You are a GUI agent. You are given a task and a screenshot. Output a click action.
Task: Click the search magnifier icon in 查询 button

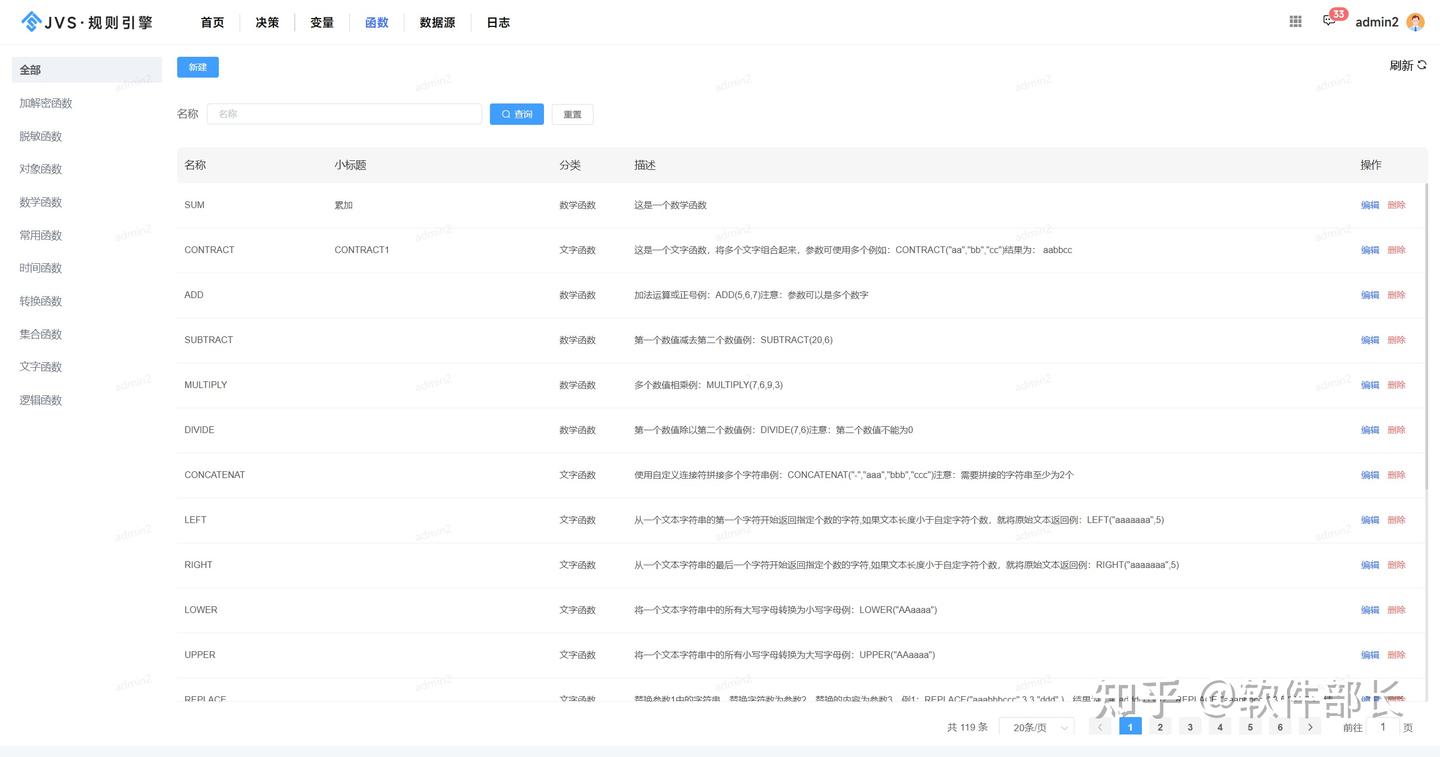(505, 114)
